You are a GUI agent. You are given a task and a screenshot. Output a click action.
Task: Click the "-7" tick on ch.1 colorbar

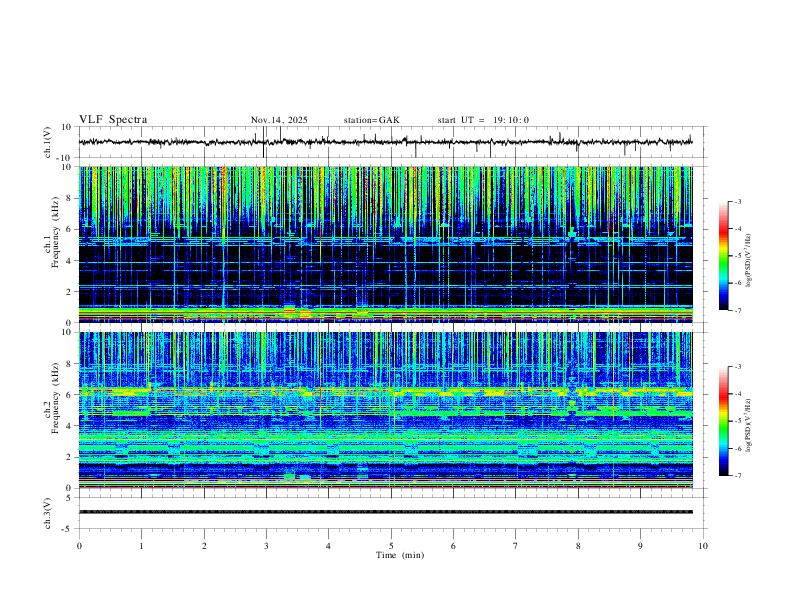pyautogui.click(x=737, y=310)
